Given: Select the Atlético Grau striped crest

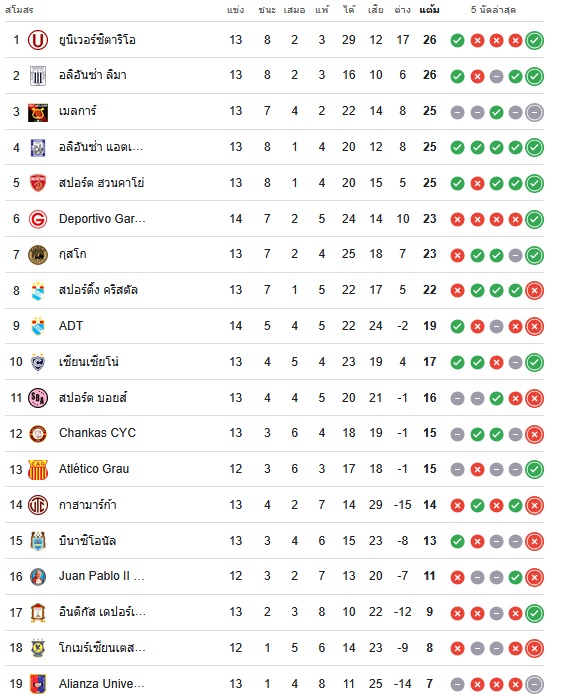Looking at the screenshot, I should (38, 469).
